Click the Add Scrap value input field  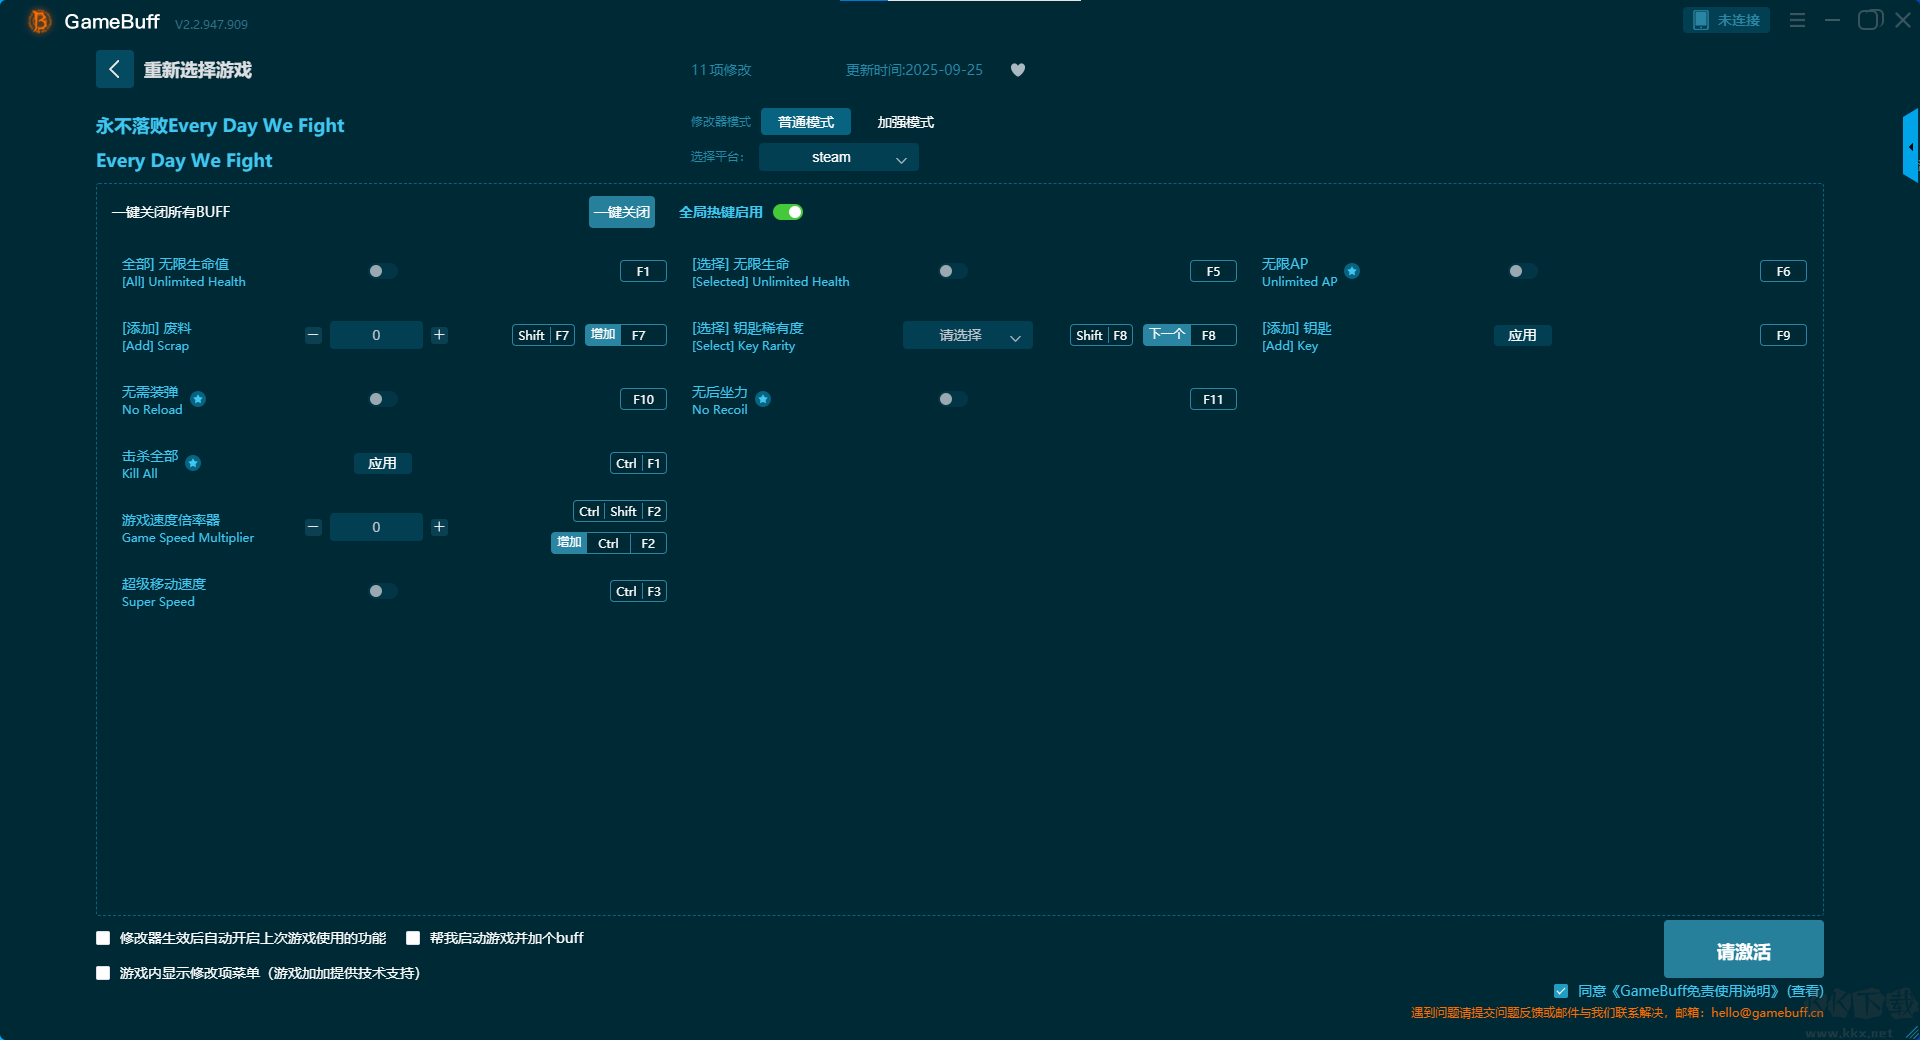click(x=376, y=335)
